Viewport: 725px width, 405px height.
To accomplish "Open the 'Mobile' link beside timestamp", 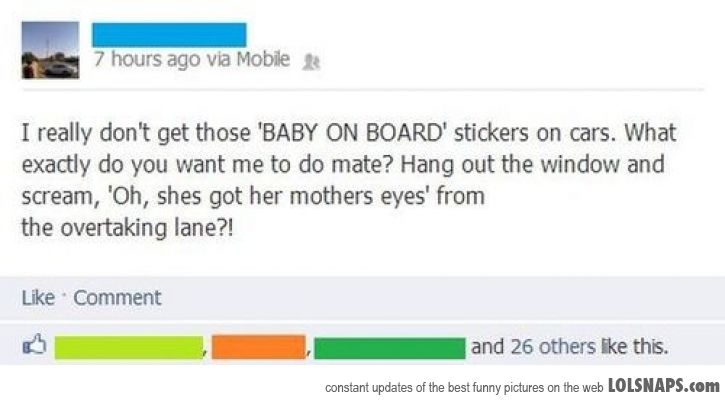I will click(263, 59).
